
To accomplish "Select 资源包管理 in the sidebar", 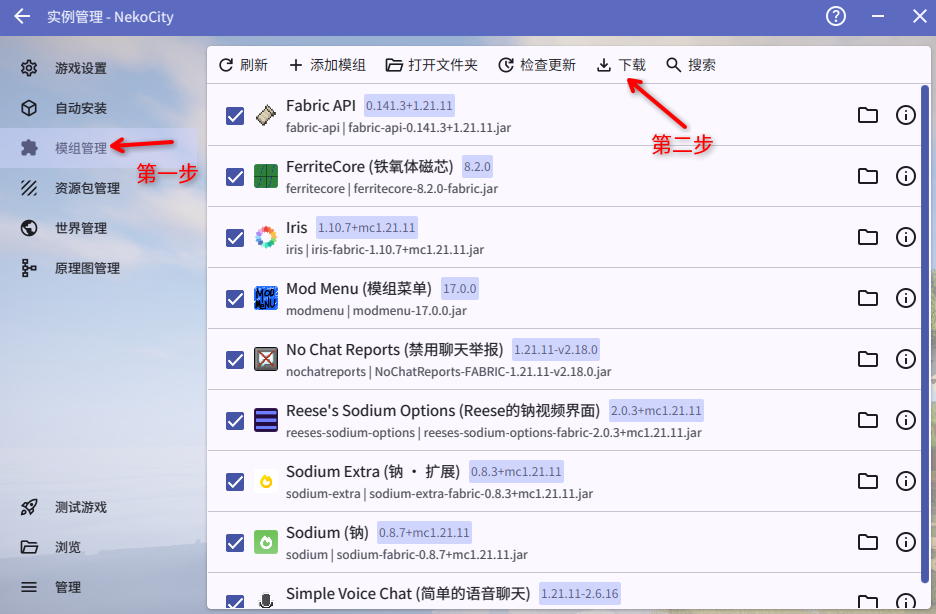I will pos(86,188).
